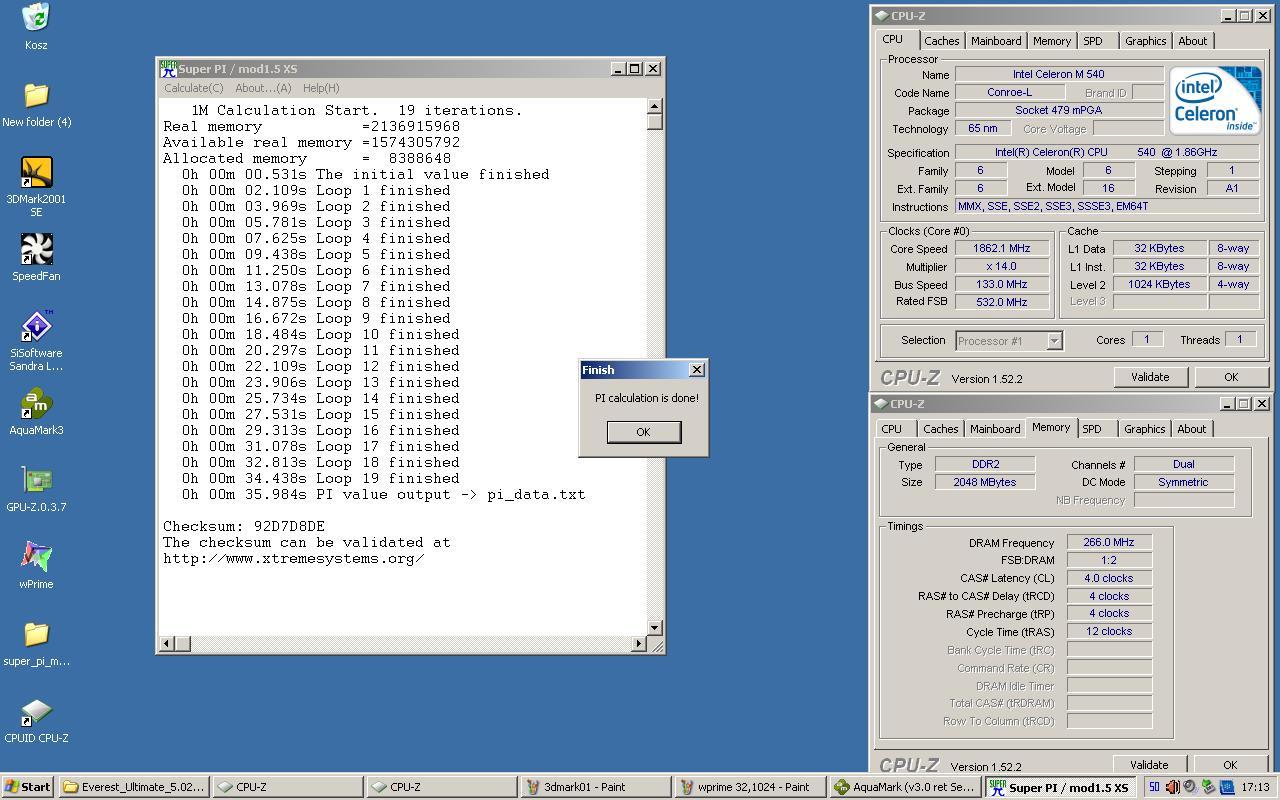Click the blue square tray icon
Image resolution: width=1280 pixels, height=800 pixels.
(x=1226, y=787)
